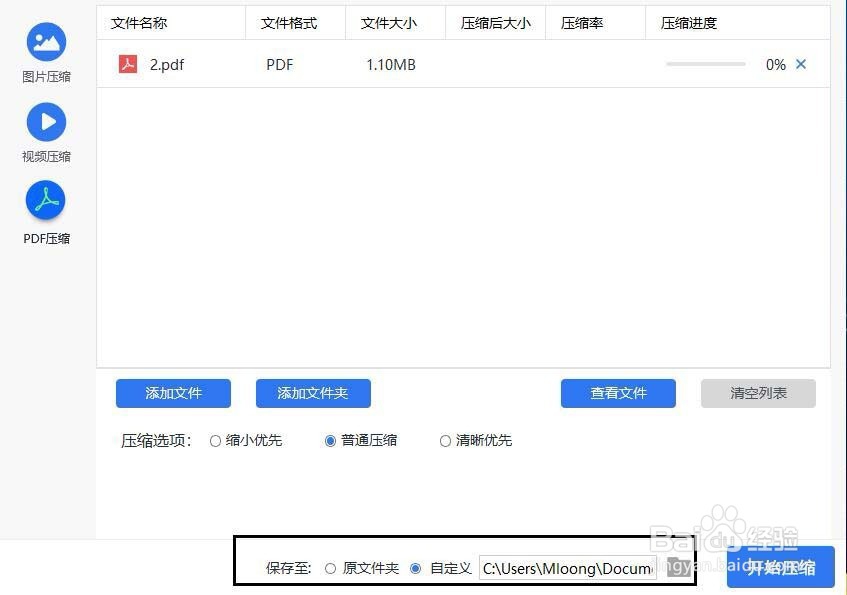This screenshot has height=595, width=847.
Task: Click the PDF format cell in the 2.pdf row
Action: tap(280, 65)
